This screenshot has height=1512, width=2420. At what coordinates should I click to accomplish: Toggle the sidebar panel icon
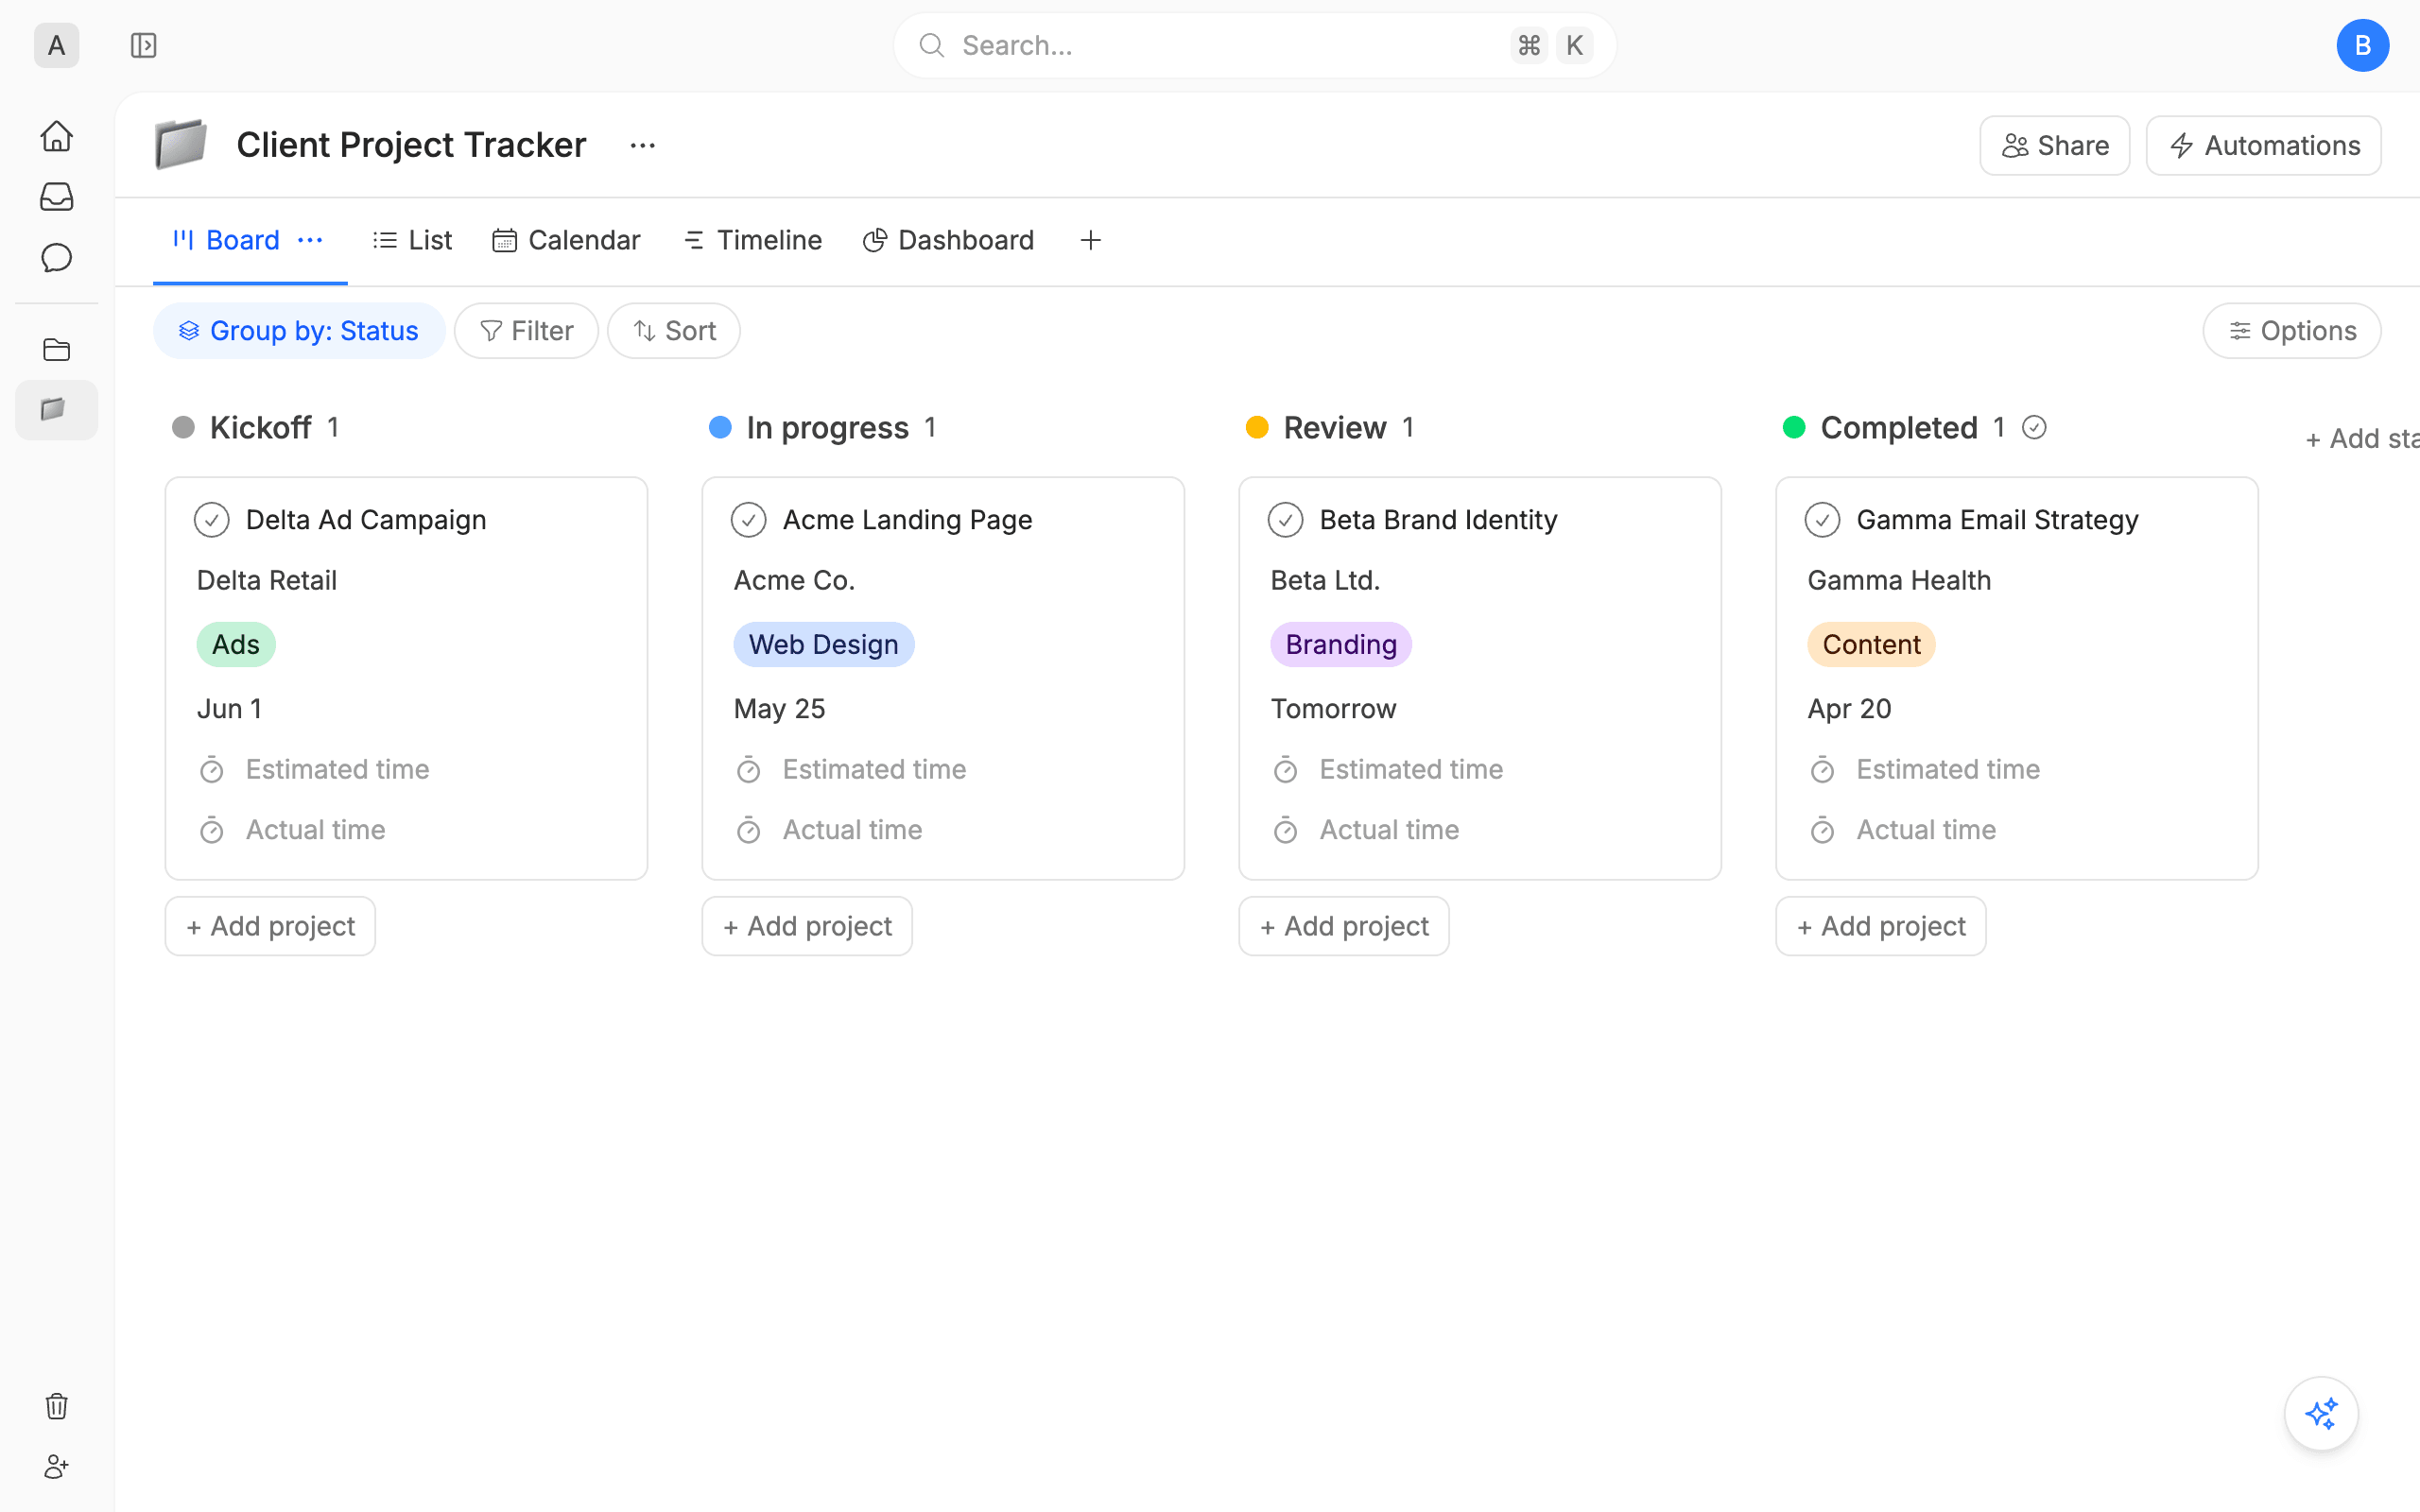click(144, 45)
